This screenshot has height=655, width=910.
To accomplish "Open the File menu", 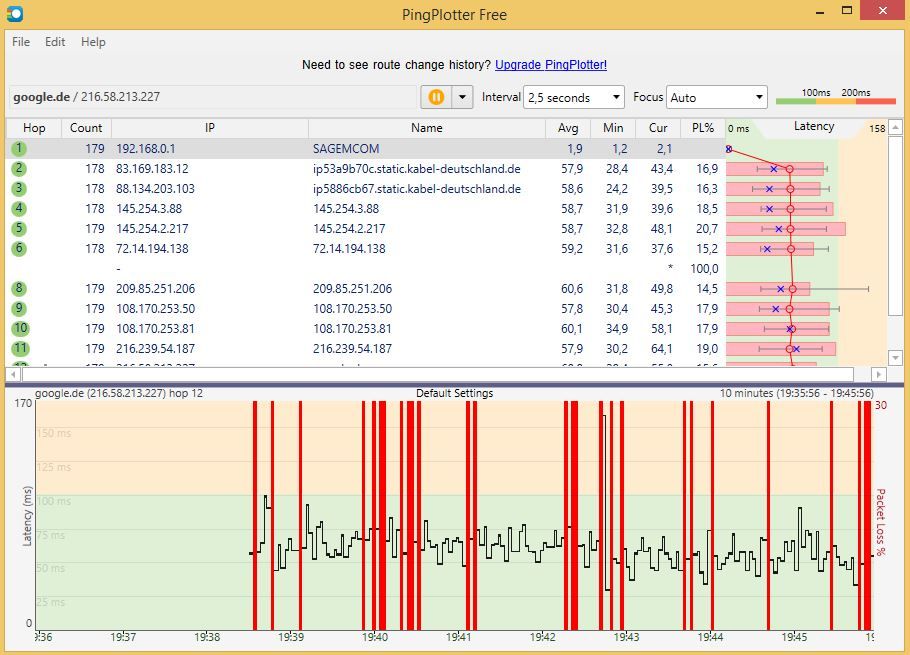I will (21, 42).
